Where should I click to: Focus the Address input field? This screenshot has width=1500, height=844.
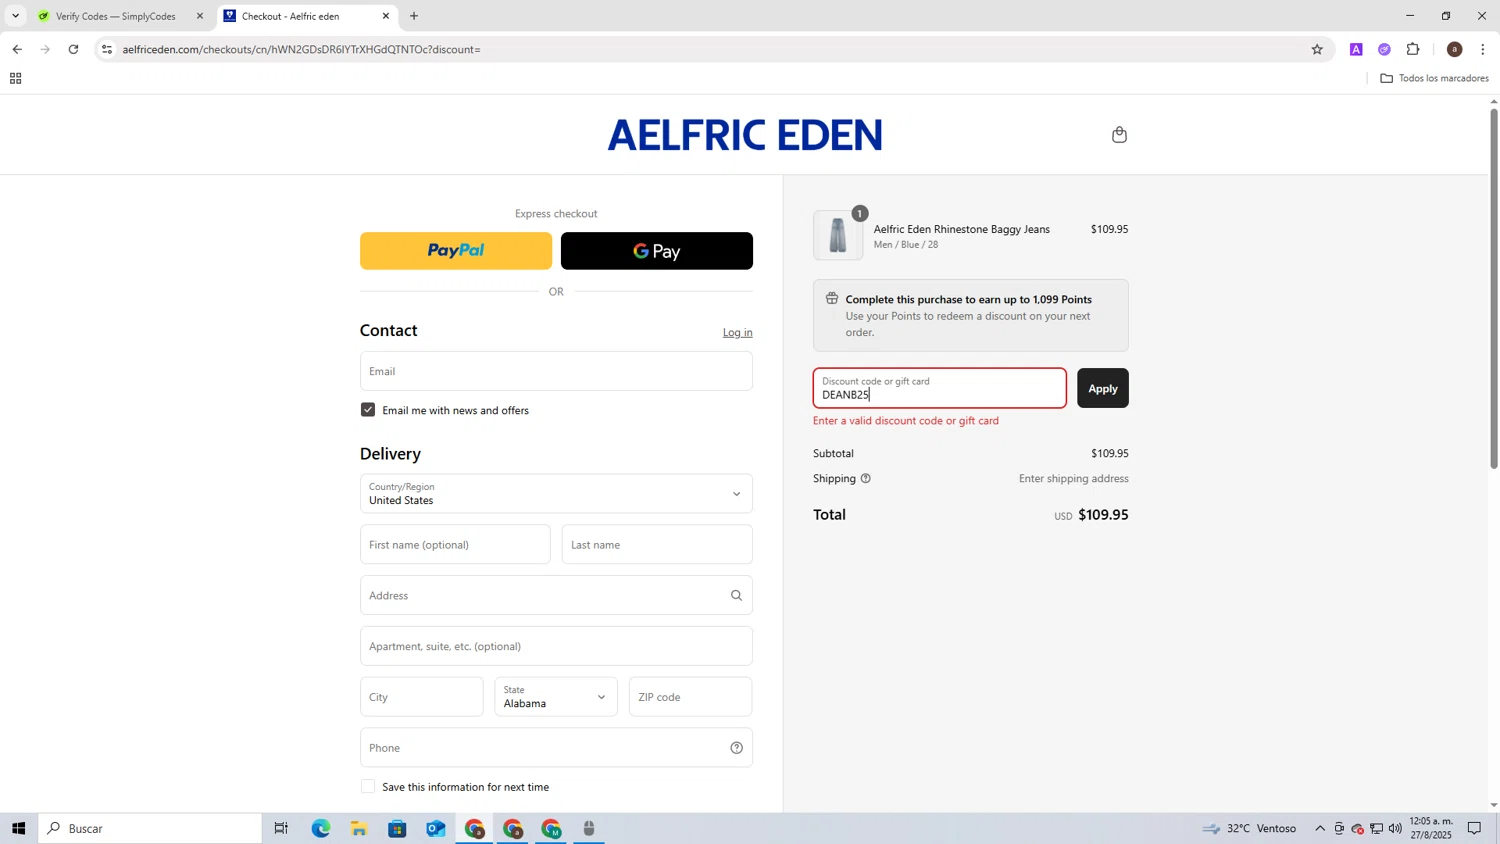click(x=556, y=596)
